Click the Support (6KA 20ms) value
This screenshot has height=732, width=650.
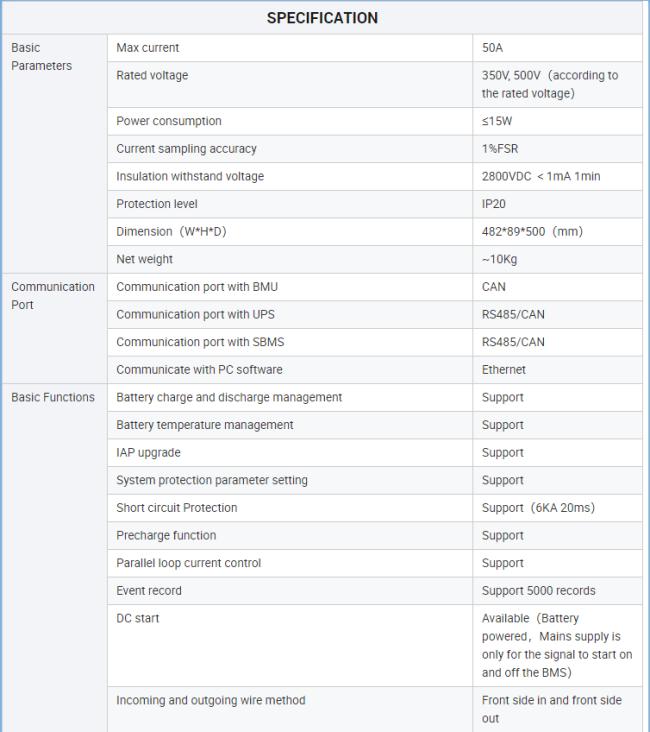tap(538, 508)
